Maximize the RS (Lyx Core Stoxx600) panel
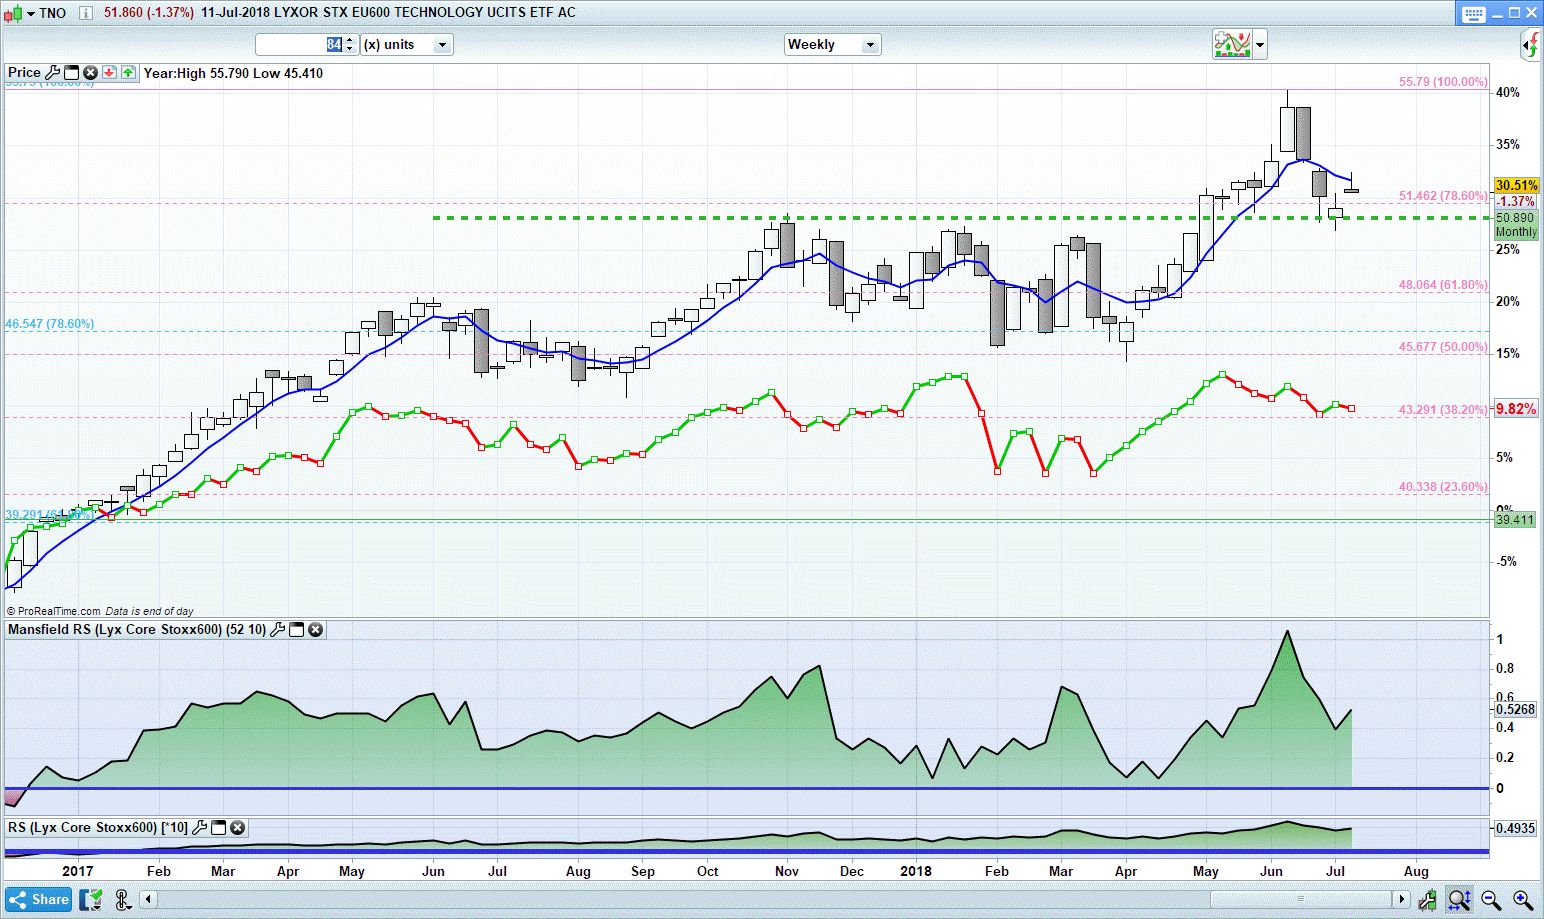Image resolution: width=1544 pixels, height=919 pixels. click(219, 828)
